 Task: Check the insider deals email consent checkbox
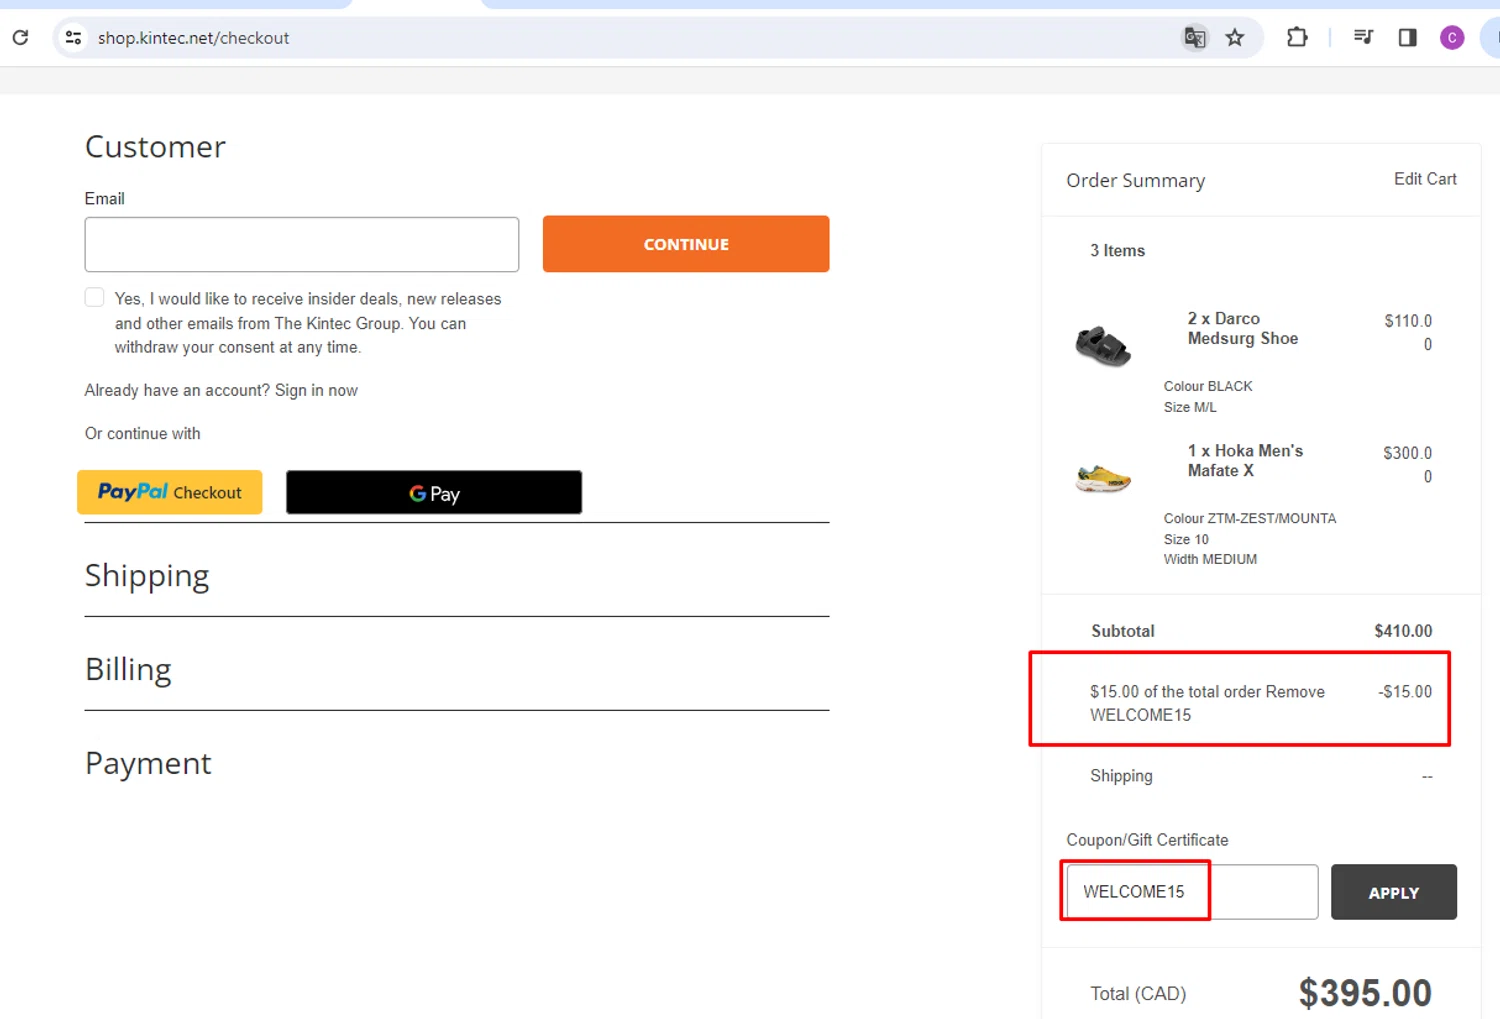[x=95, y=297]
